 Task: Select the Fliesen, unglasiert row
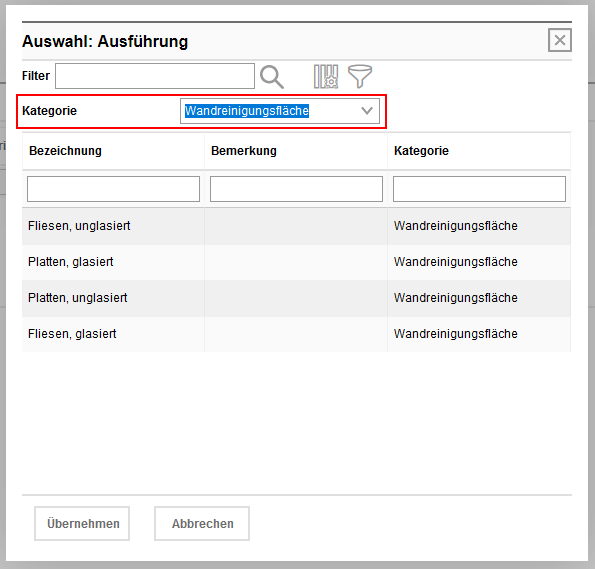296,226
